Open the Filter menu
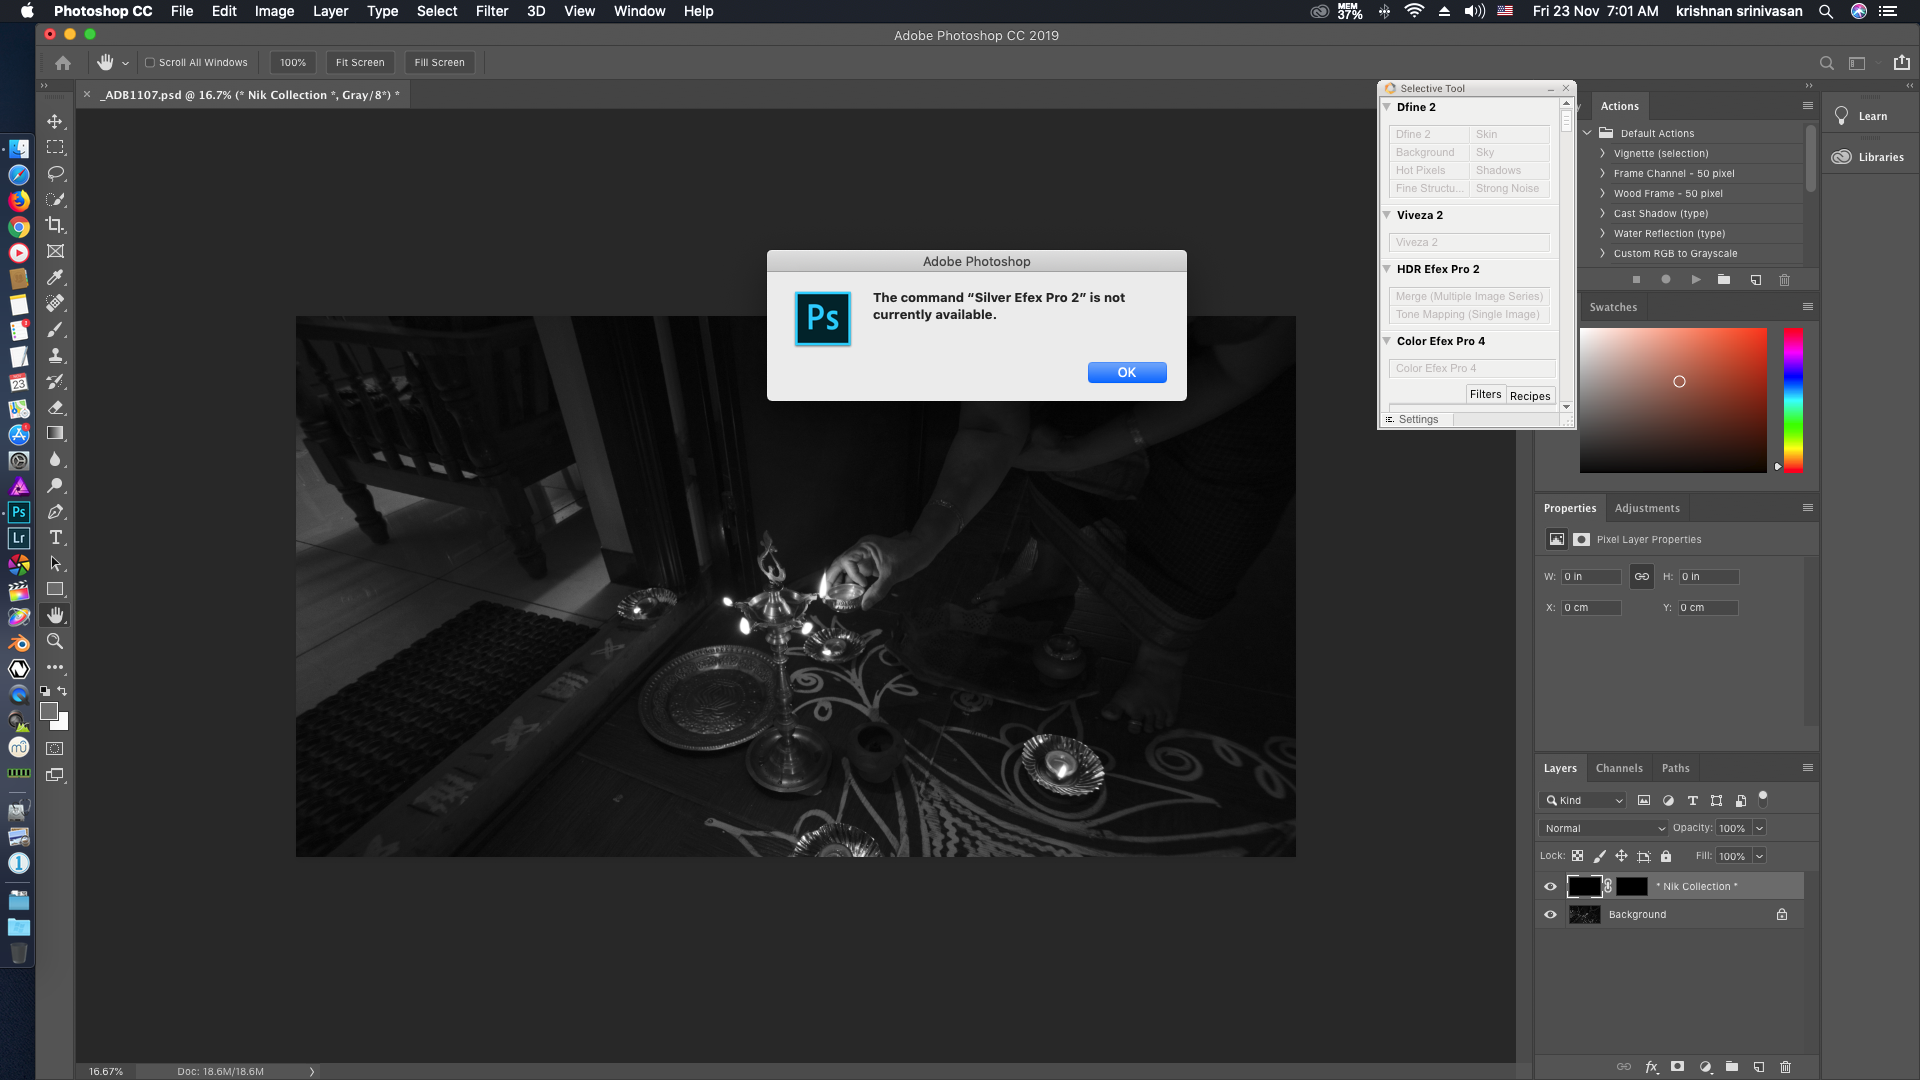Viewport: 1920px width, 1080px height. [491, 11]
